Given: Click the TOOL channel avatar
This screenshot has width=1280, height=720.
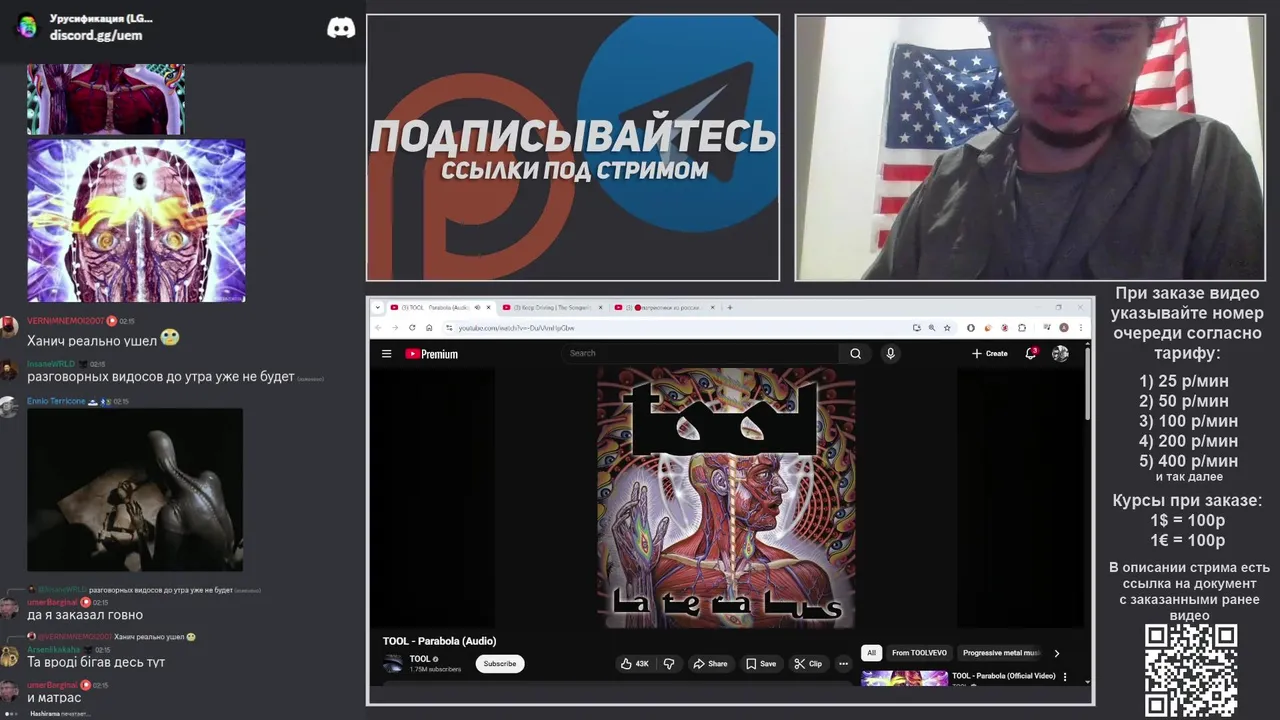Looking at the screenshot, I should coord(393,663).
